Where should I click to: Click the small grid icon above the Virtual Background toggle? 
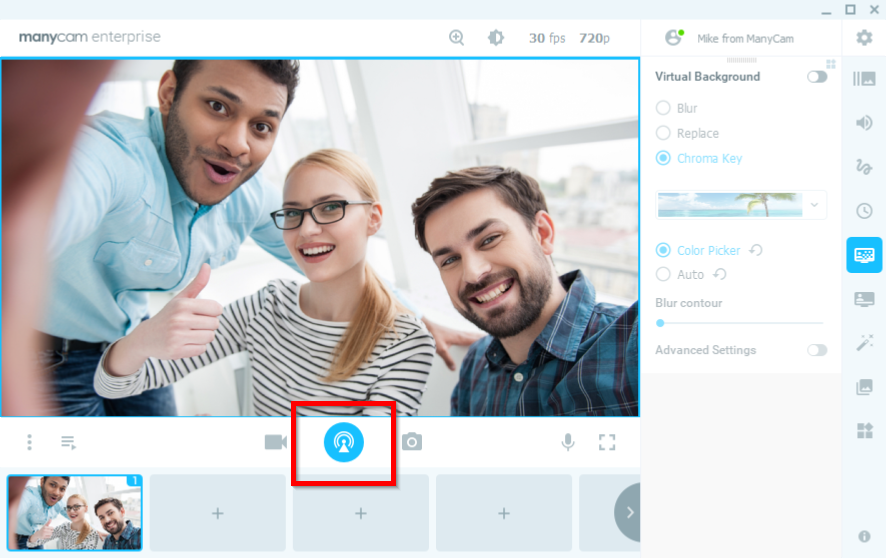(x=831, y=64)
